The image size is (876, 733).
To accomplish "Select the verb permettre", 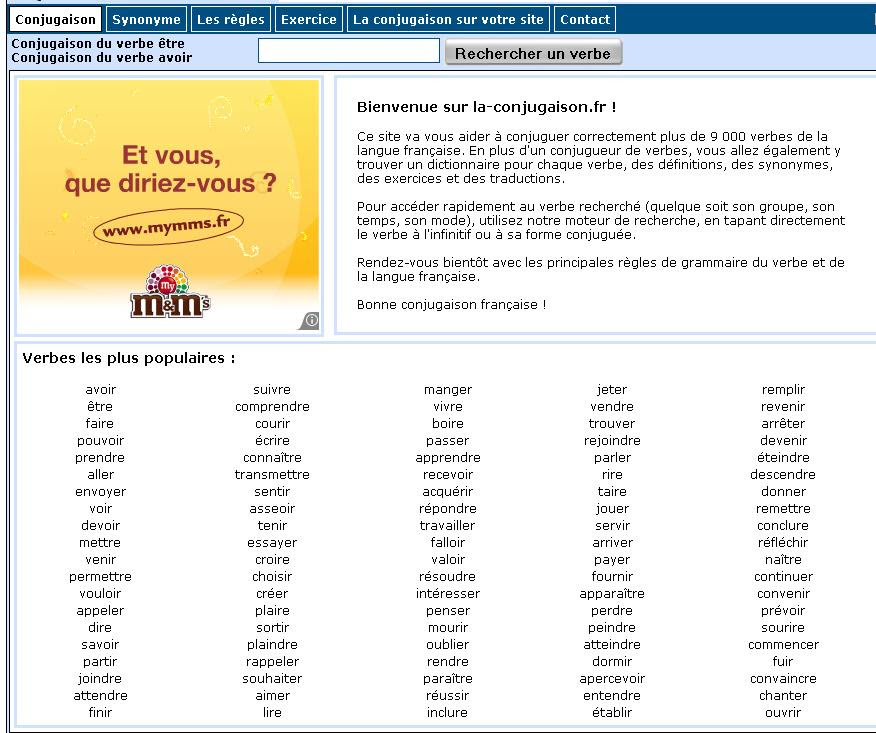I will [101, 577].
